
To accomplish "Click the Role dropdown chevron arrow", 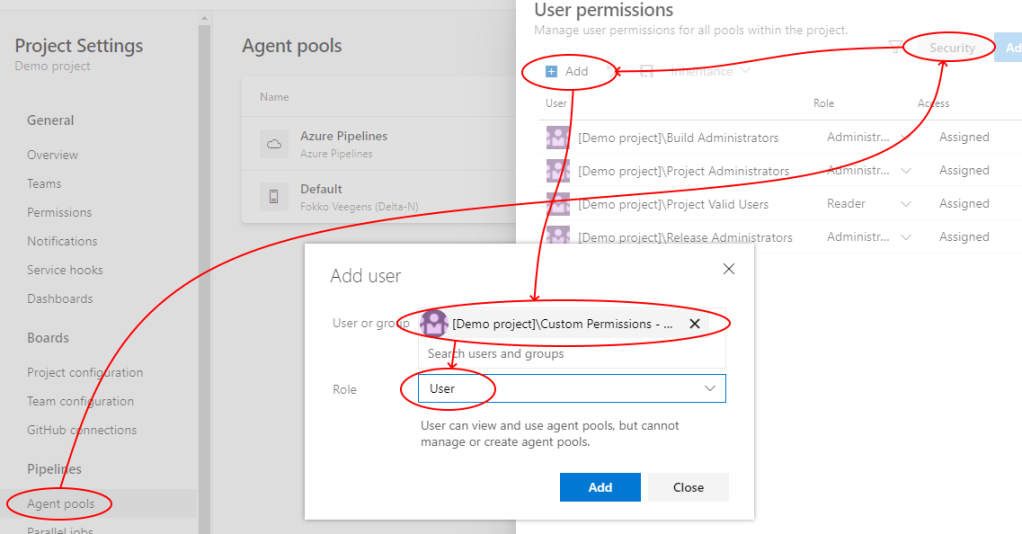I will [710, 389].
